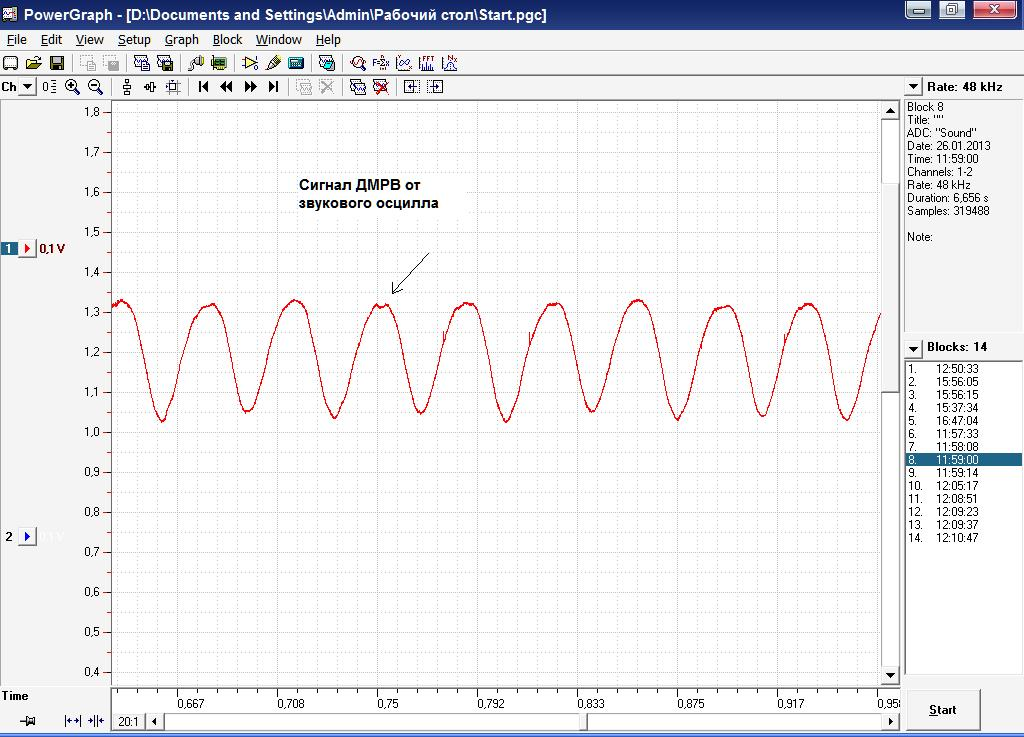Zoom out using the magnifier minus icon
This screenshot has width=1024, height=737.
[x=95, y=87]
